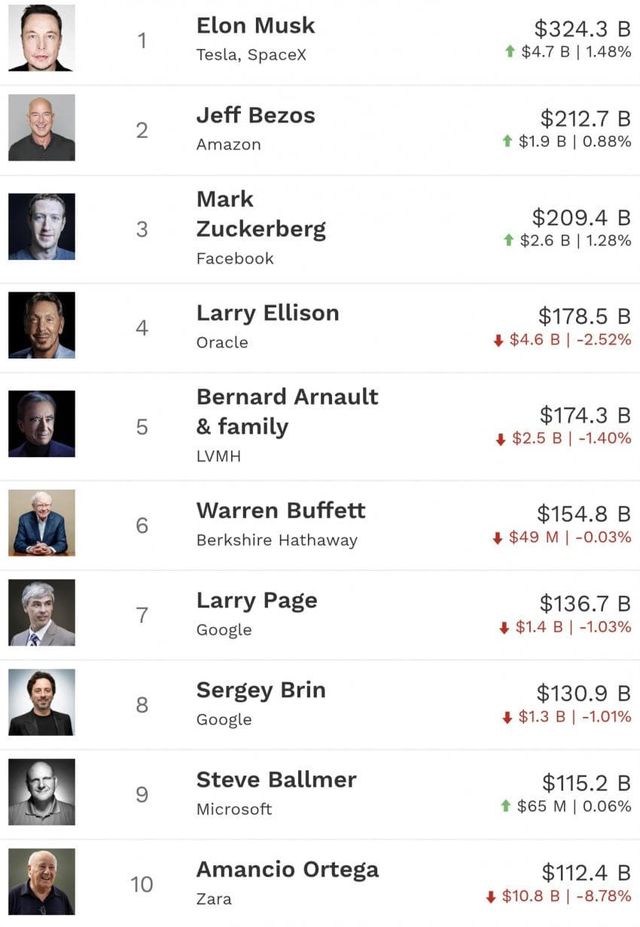Click the green up arrow beside $2.6 B

509,241
